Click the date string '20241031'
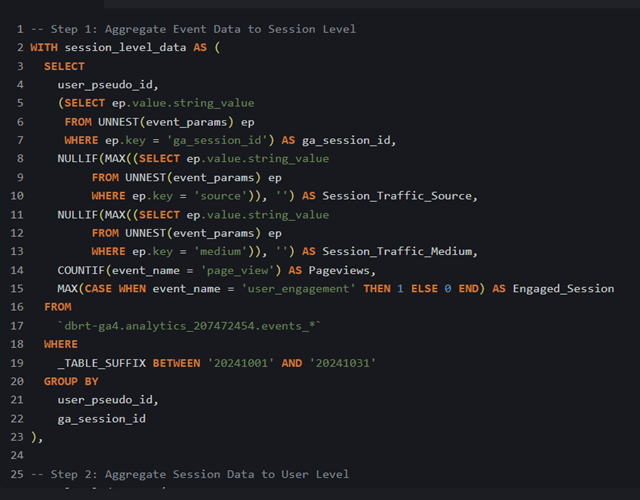Image resolution: width=640 pixels, height=500 pixels. (x=342, y=363)
